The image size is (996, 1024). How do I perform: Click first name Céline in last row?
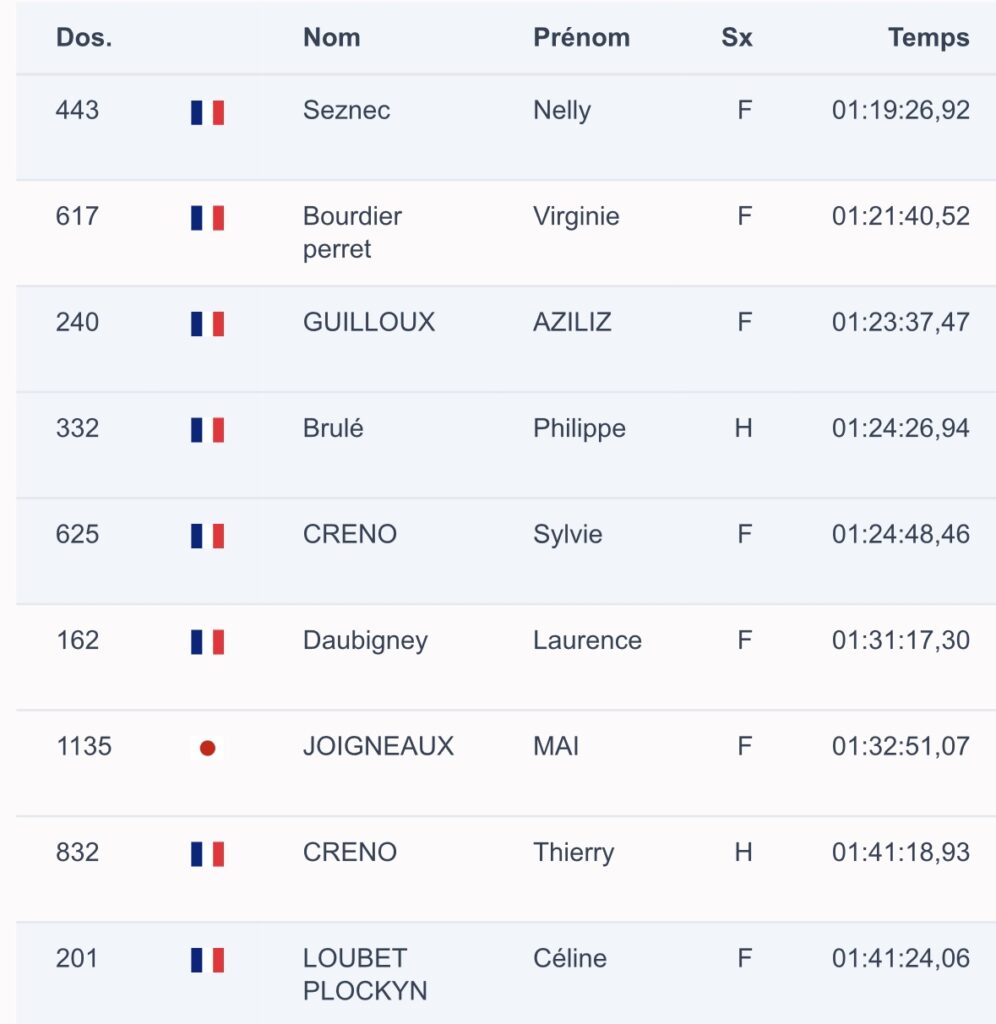[570, 958]
